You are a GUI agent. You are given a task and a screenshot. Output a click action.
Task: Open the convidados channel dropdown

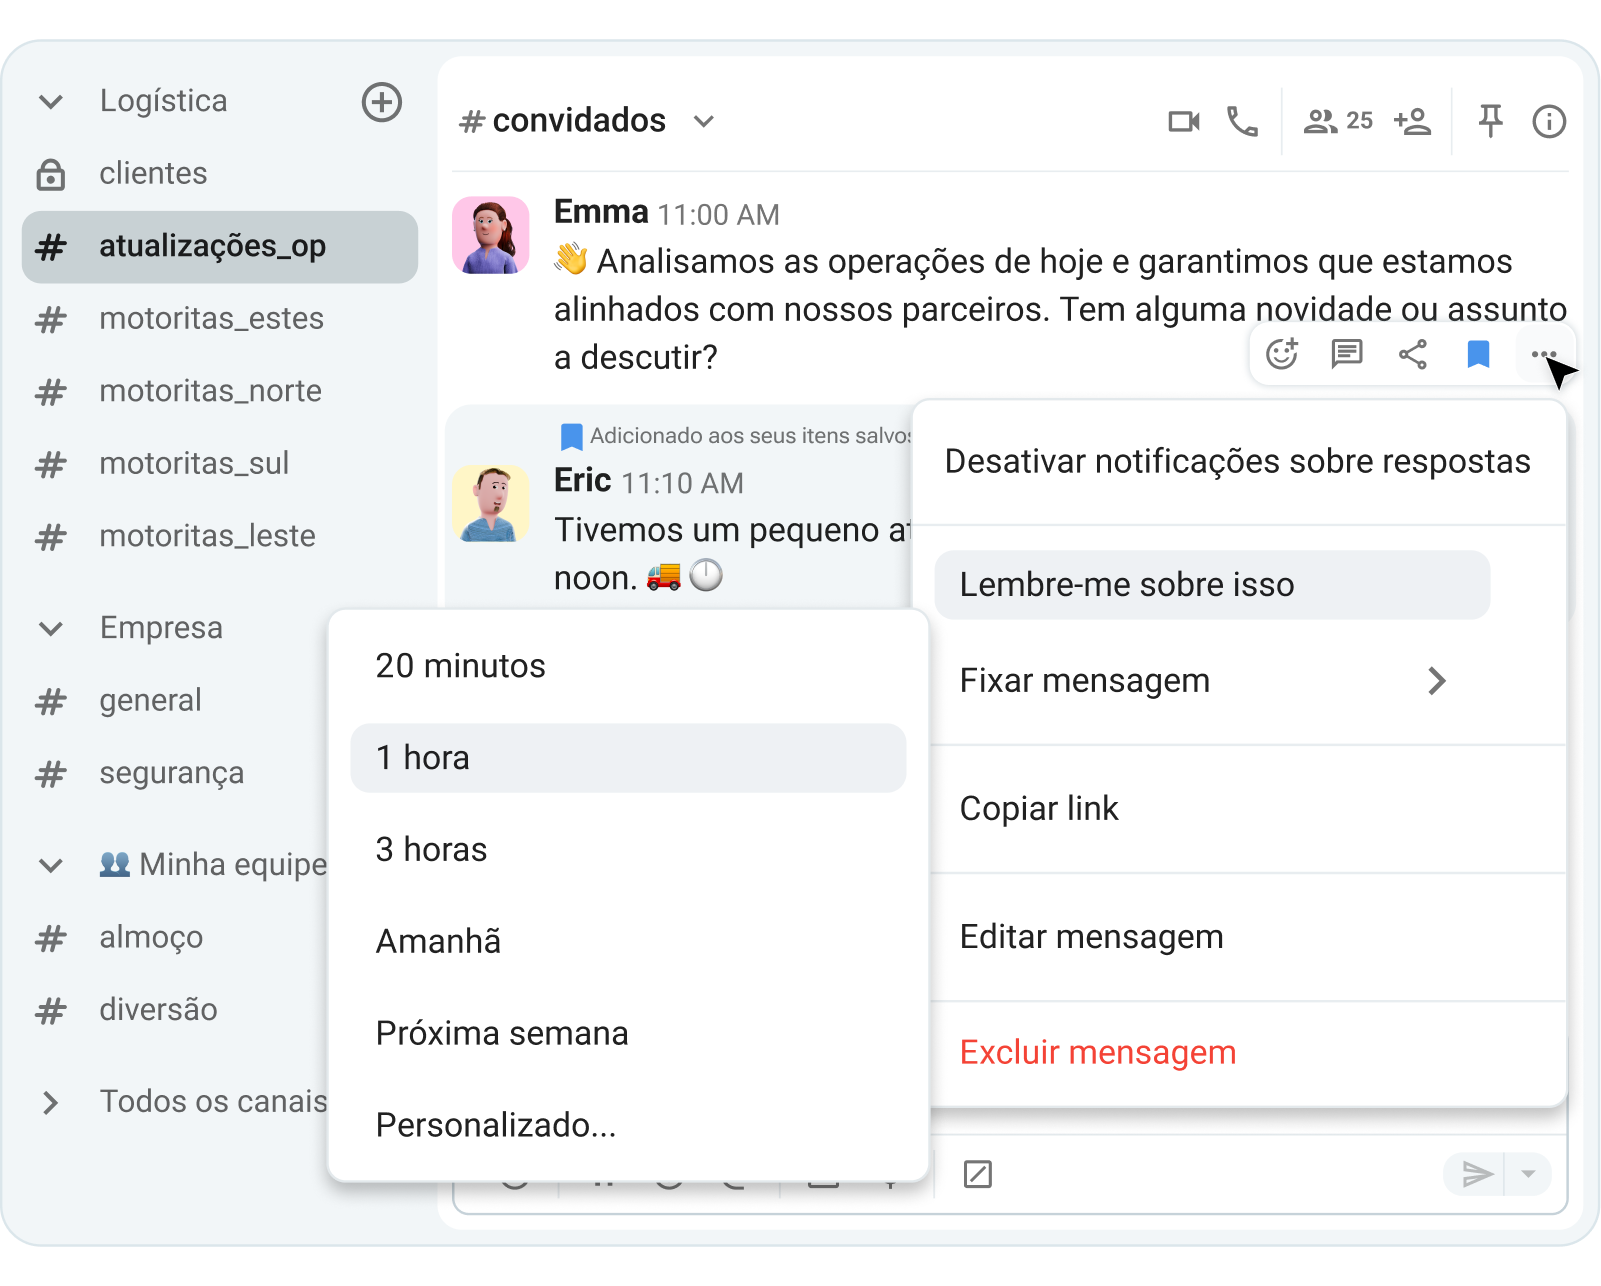pos(704,122)
